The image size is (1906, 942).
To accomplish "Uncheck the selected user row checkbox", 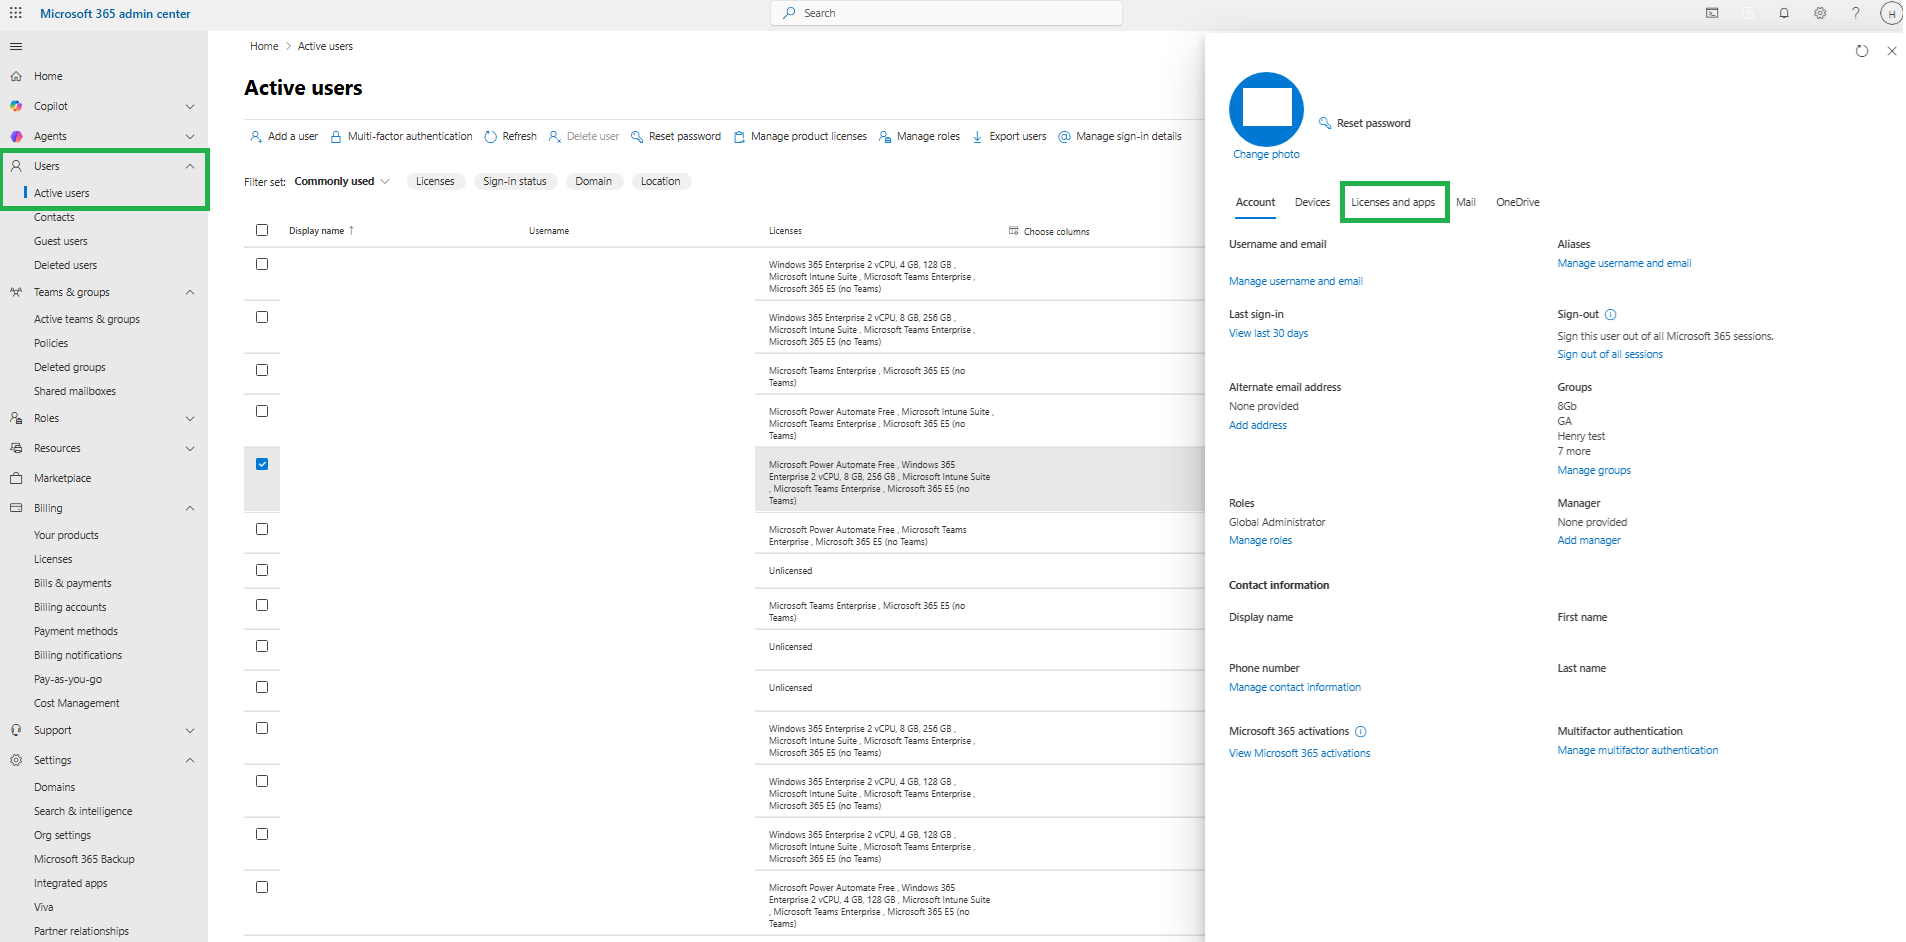I will pos(262,464).
